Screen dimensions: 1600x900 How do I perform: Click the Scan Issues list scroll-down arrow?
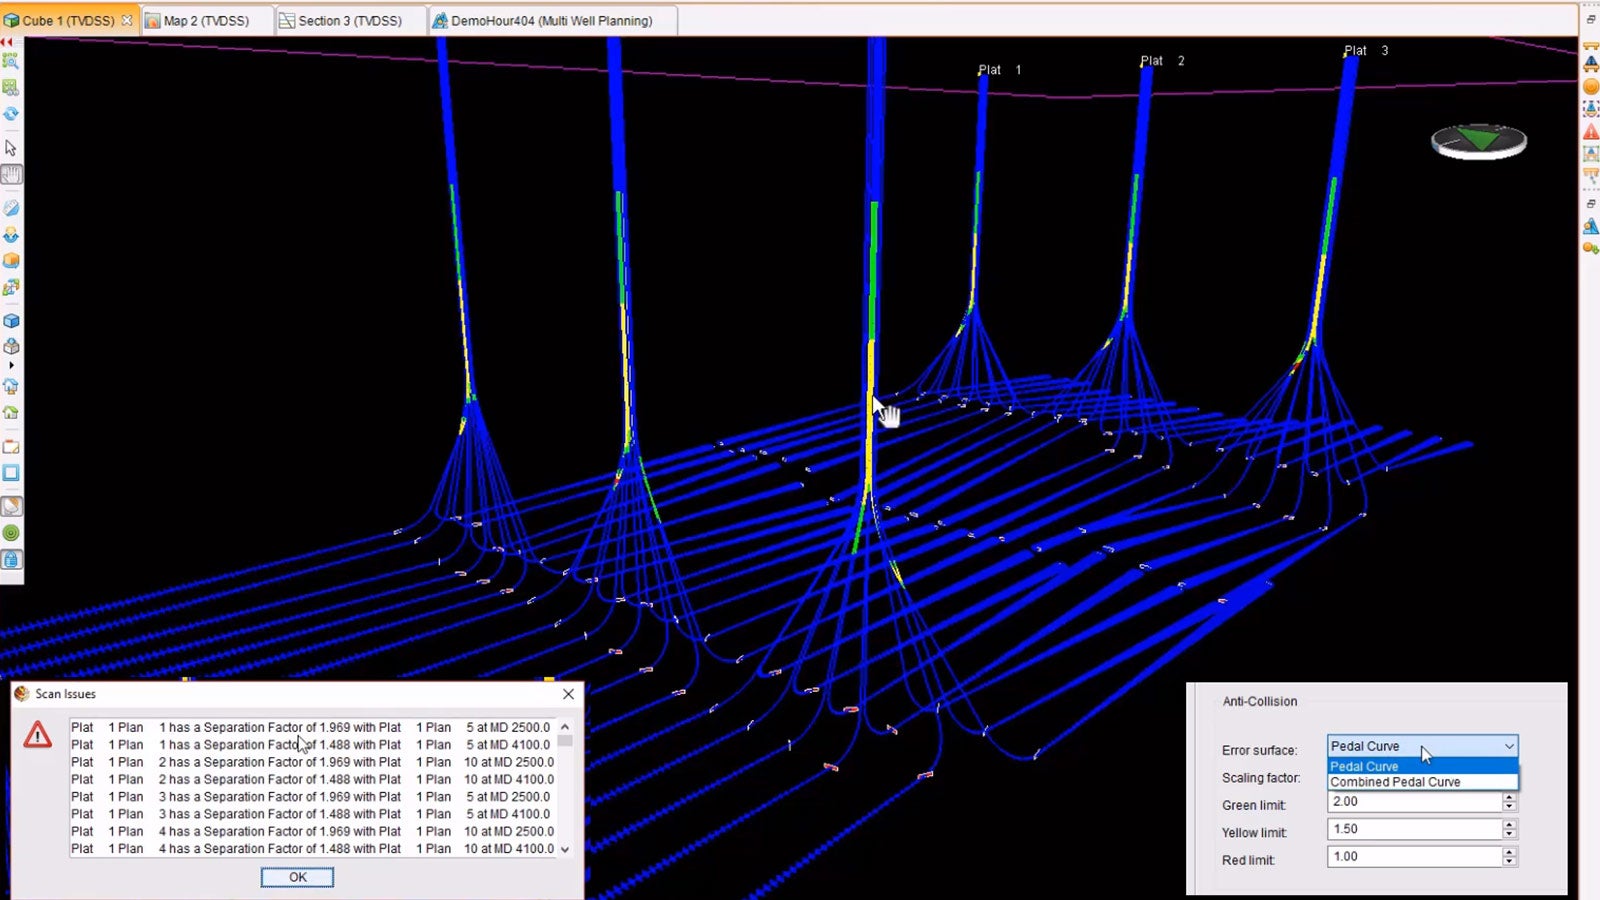[565, 849]
